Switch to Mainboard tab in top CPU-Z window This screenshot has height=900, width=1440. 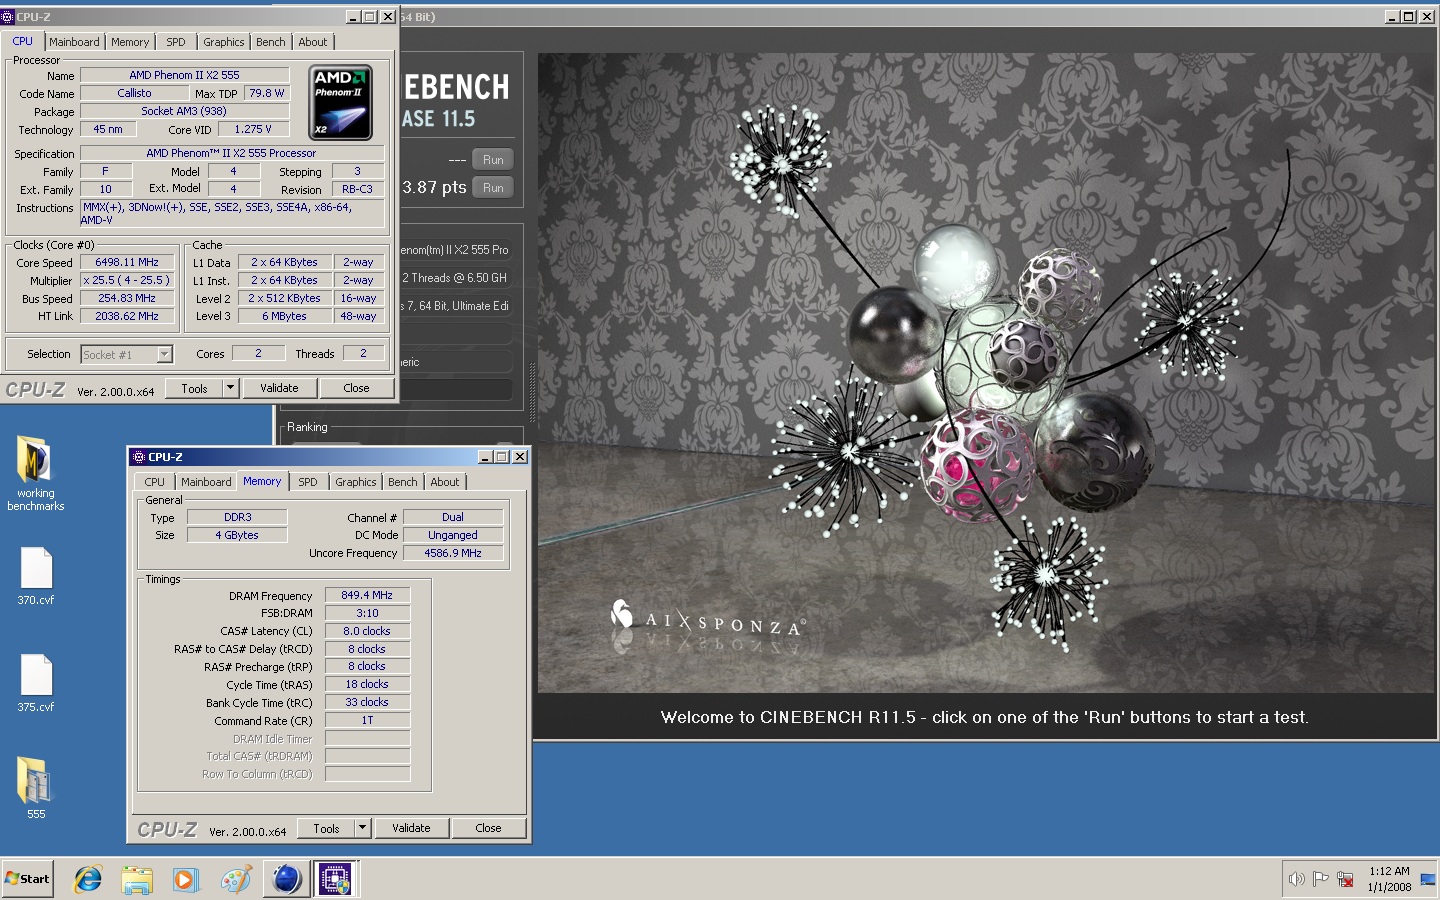point(74,42)
